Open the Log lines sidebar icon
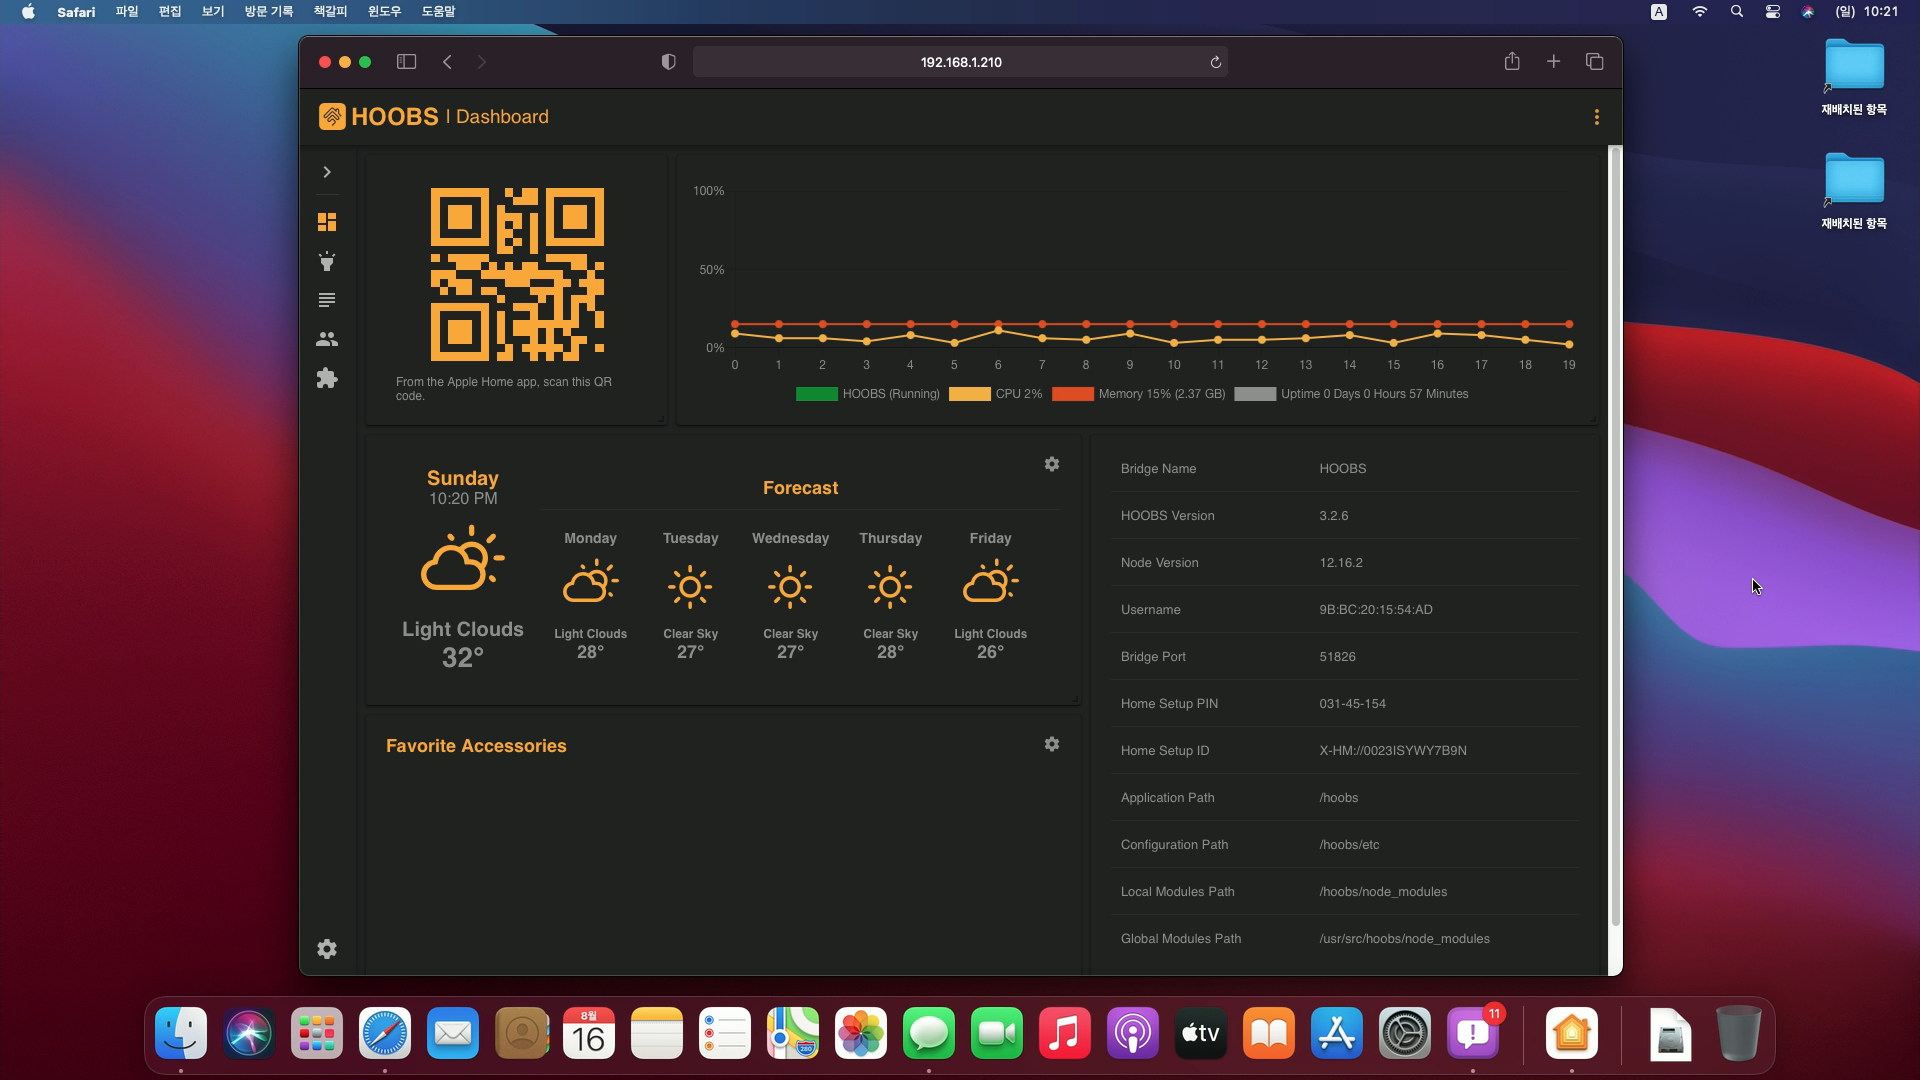The height and width of the screenshot is (1080, 1920). 327,300
